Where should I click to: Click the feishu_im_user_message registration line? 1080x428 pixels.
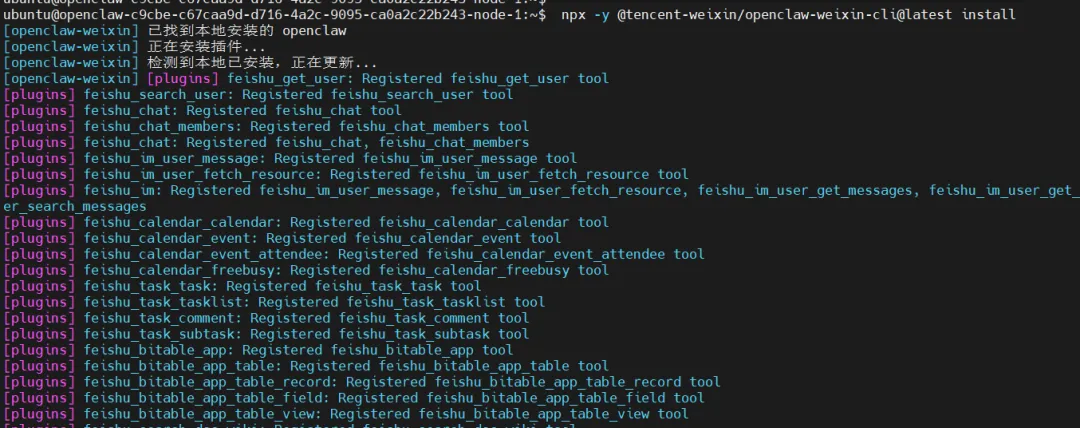pyautogui.click(x=330, y=159)
